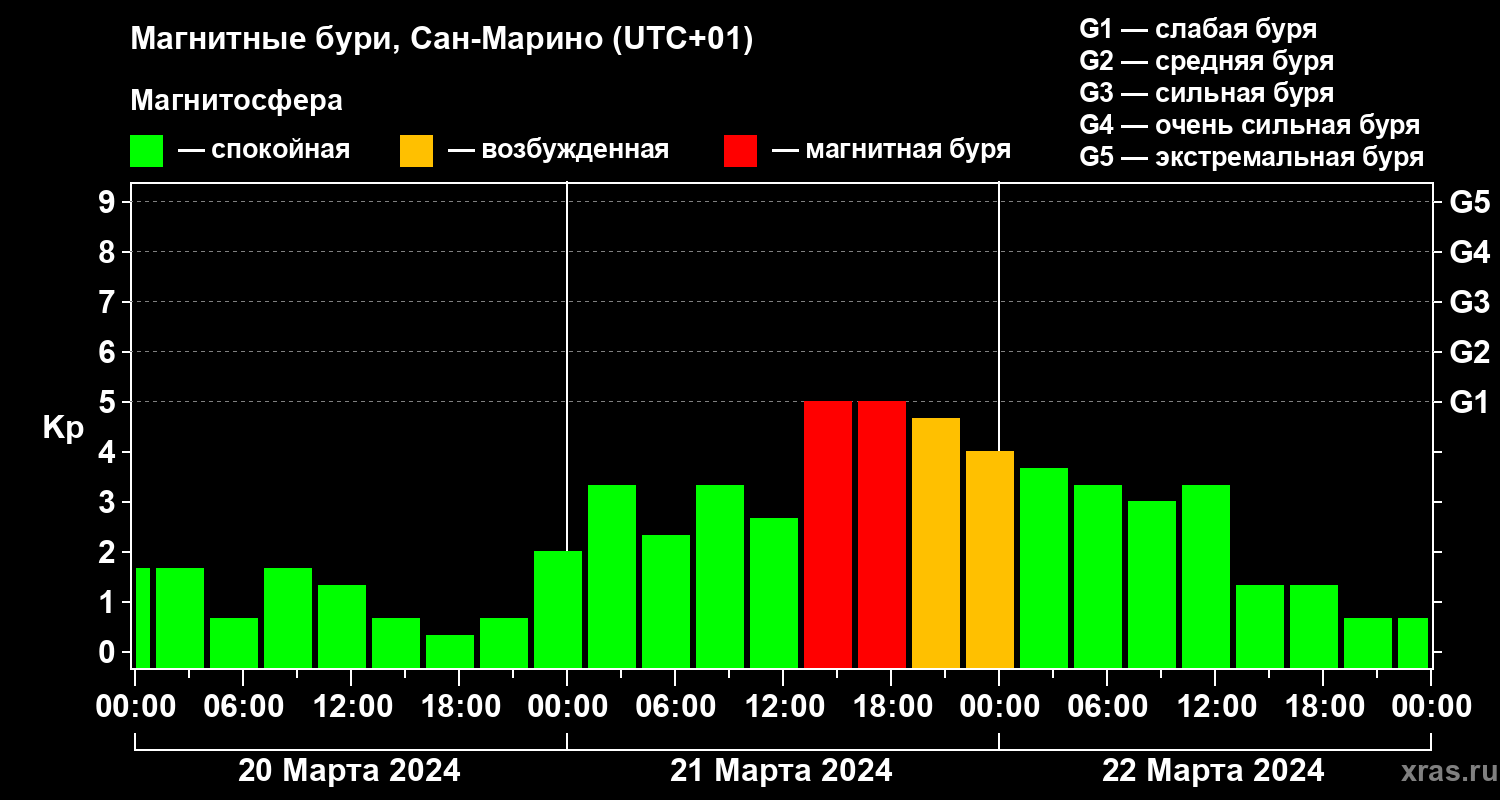This screenshot has width=1500, height=800.
Task: Click the orange 'возбужденная' legend swatch
Action: (x=416, y=151)
